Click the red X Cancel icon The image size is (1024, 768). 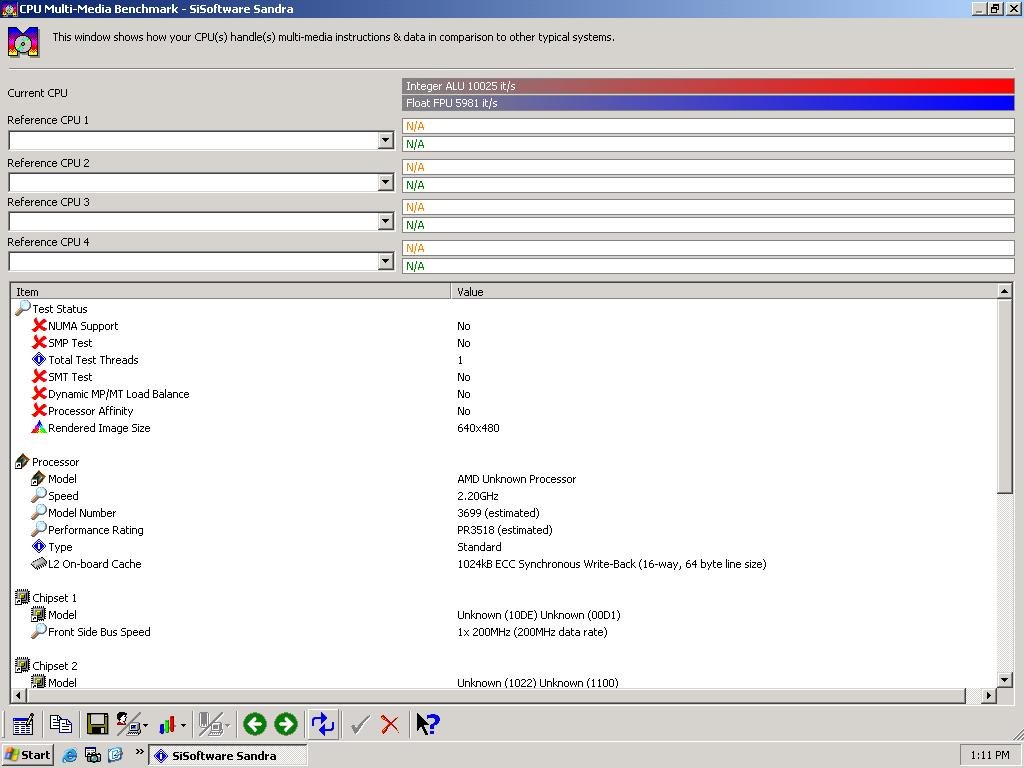[390, 724]
